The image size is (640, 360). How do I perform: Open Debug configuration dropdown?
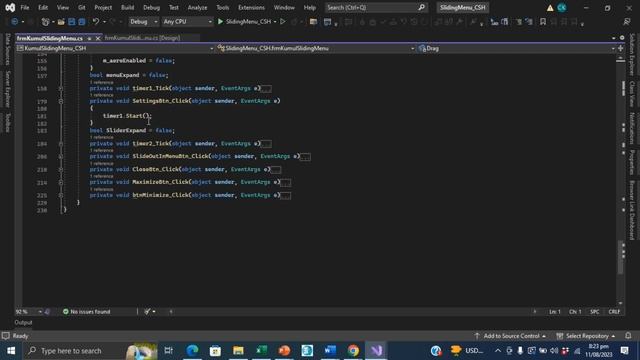point(143,22)
